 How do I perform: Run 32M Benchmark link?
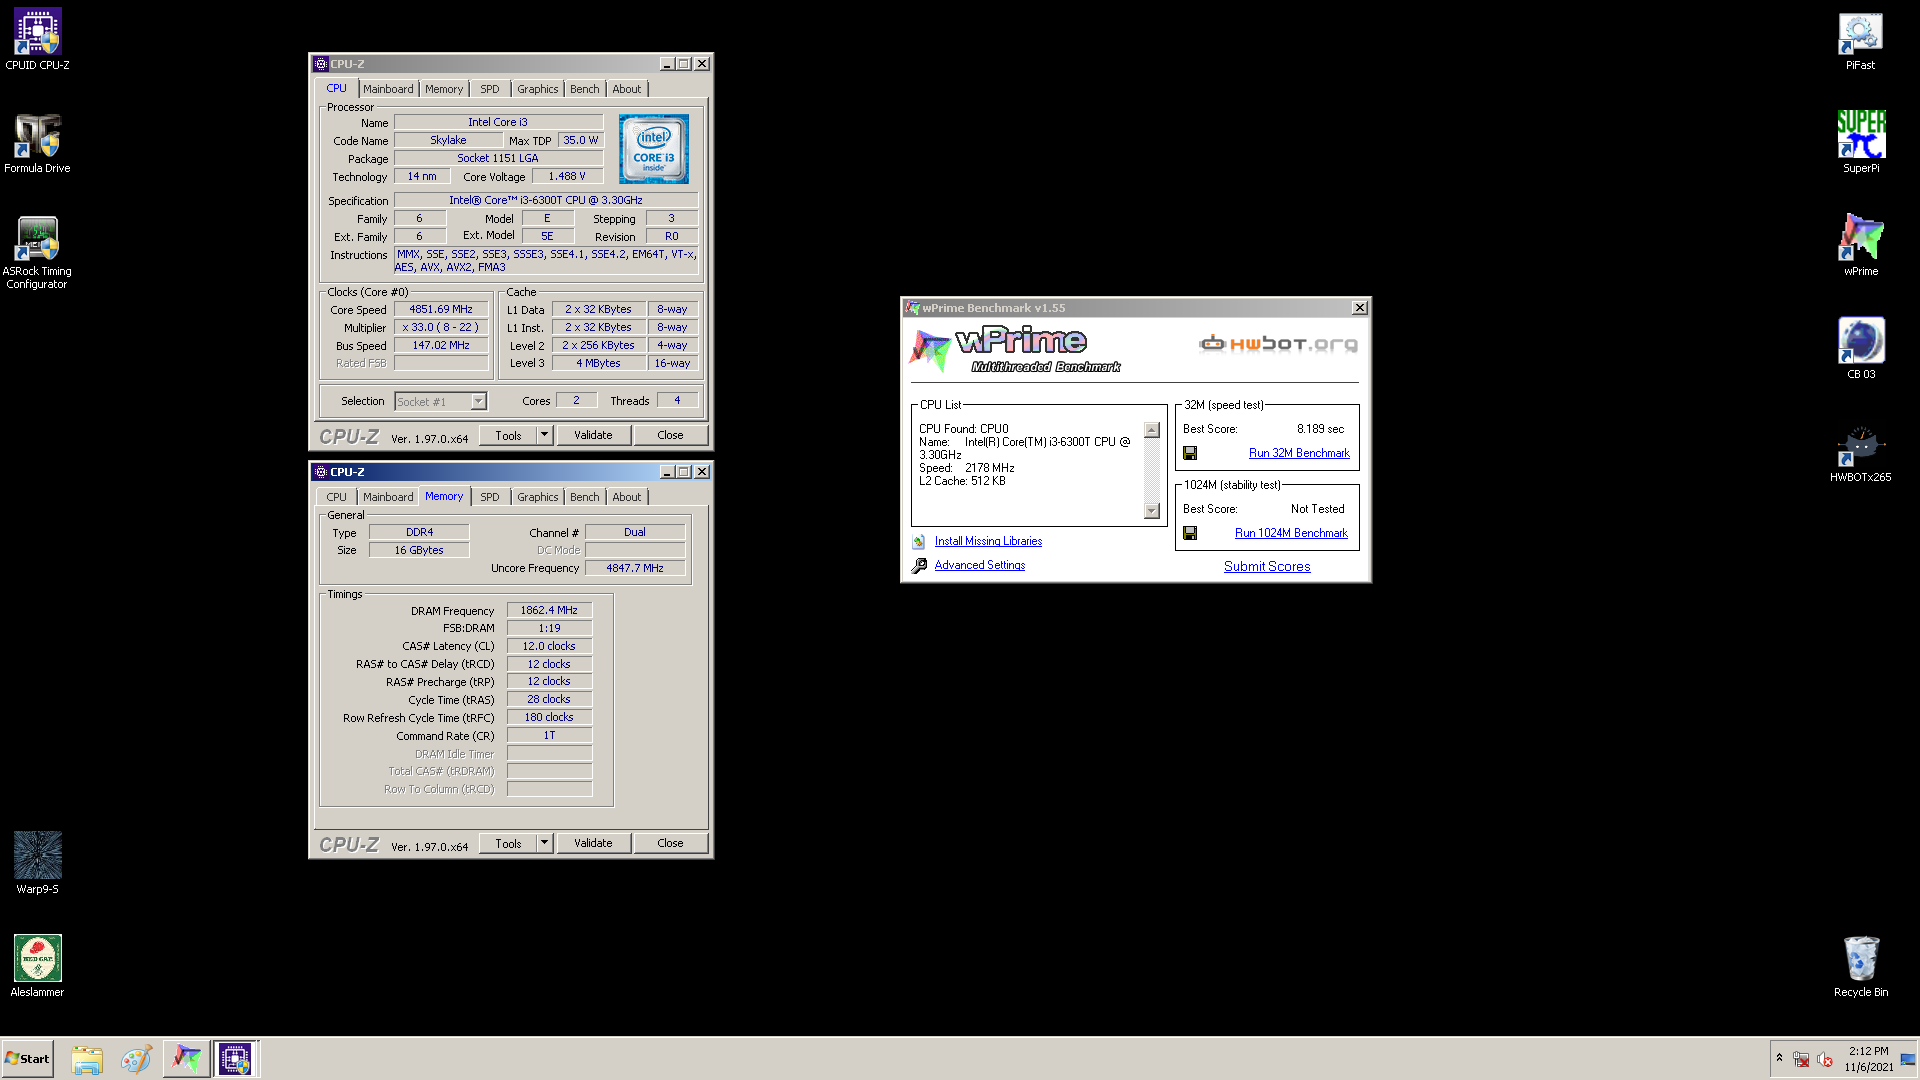point(1299,453)
